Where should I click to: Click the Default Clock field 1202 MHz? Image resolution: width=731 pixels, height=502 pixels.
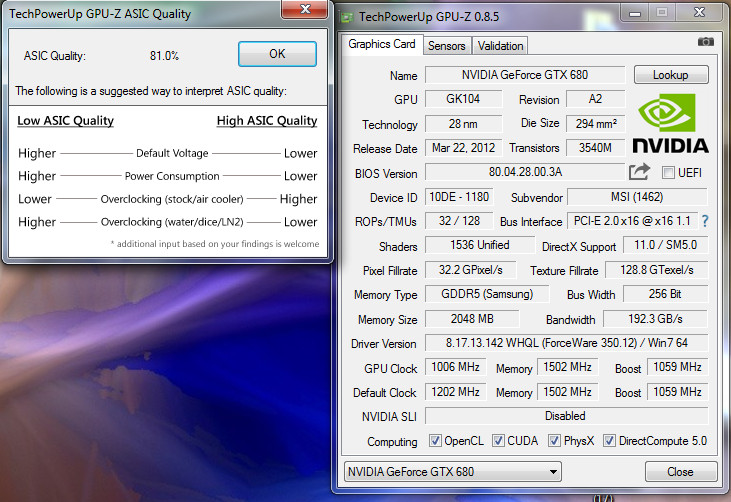coord(455,392)
